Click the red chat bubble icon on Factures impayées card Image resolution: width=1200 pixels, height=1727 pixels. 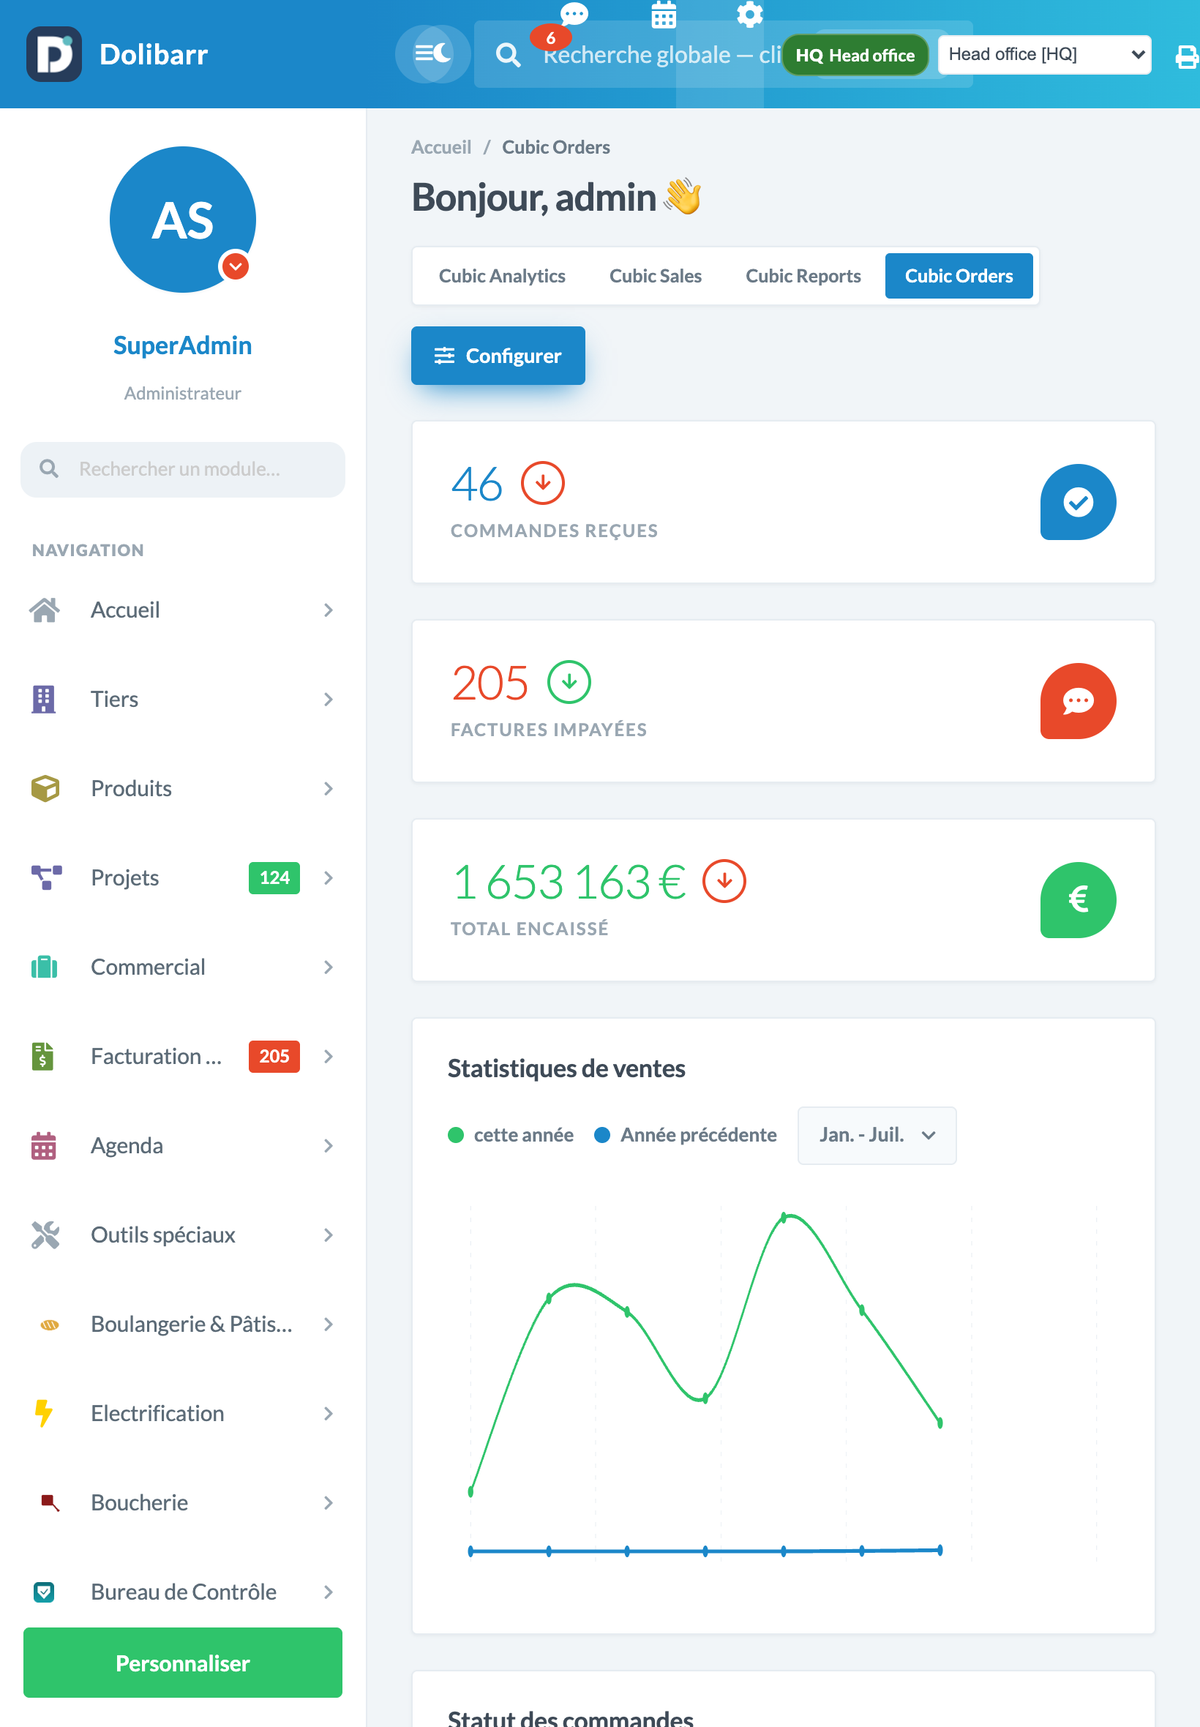coord(1078,701)
